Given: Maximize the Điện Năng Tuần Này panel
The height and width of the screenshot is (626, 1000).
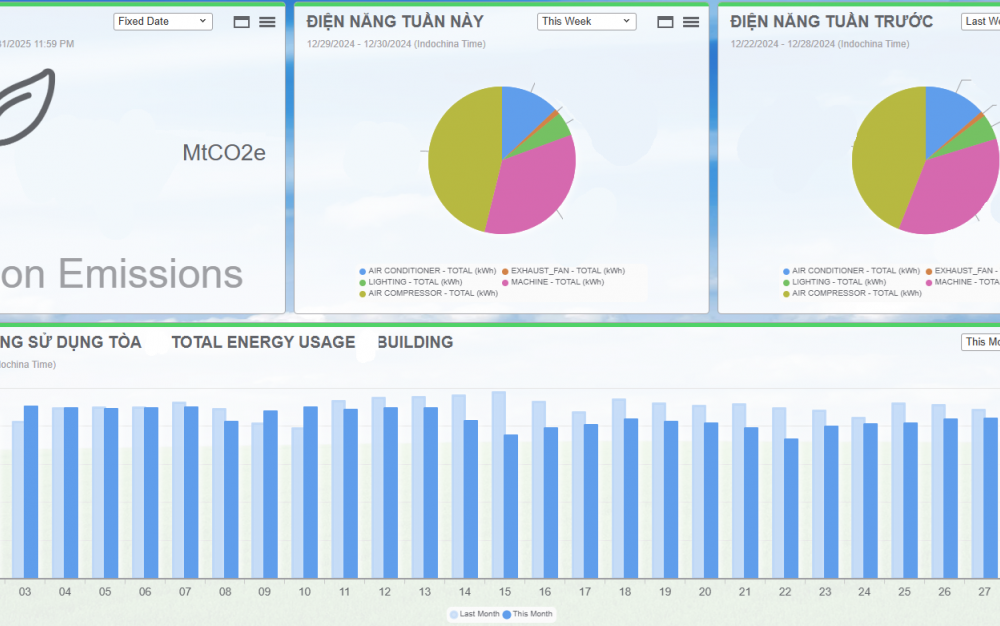Looking at the screenshot, I should pos(665,22).
